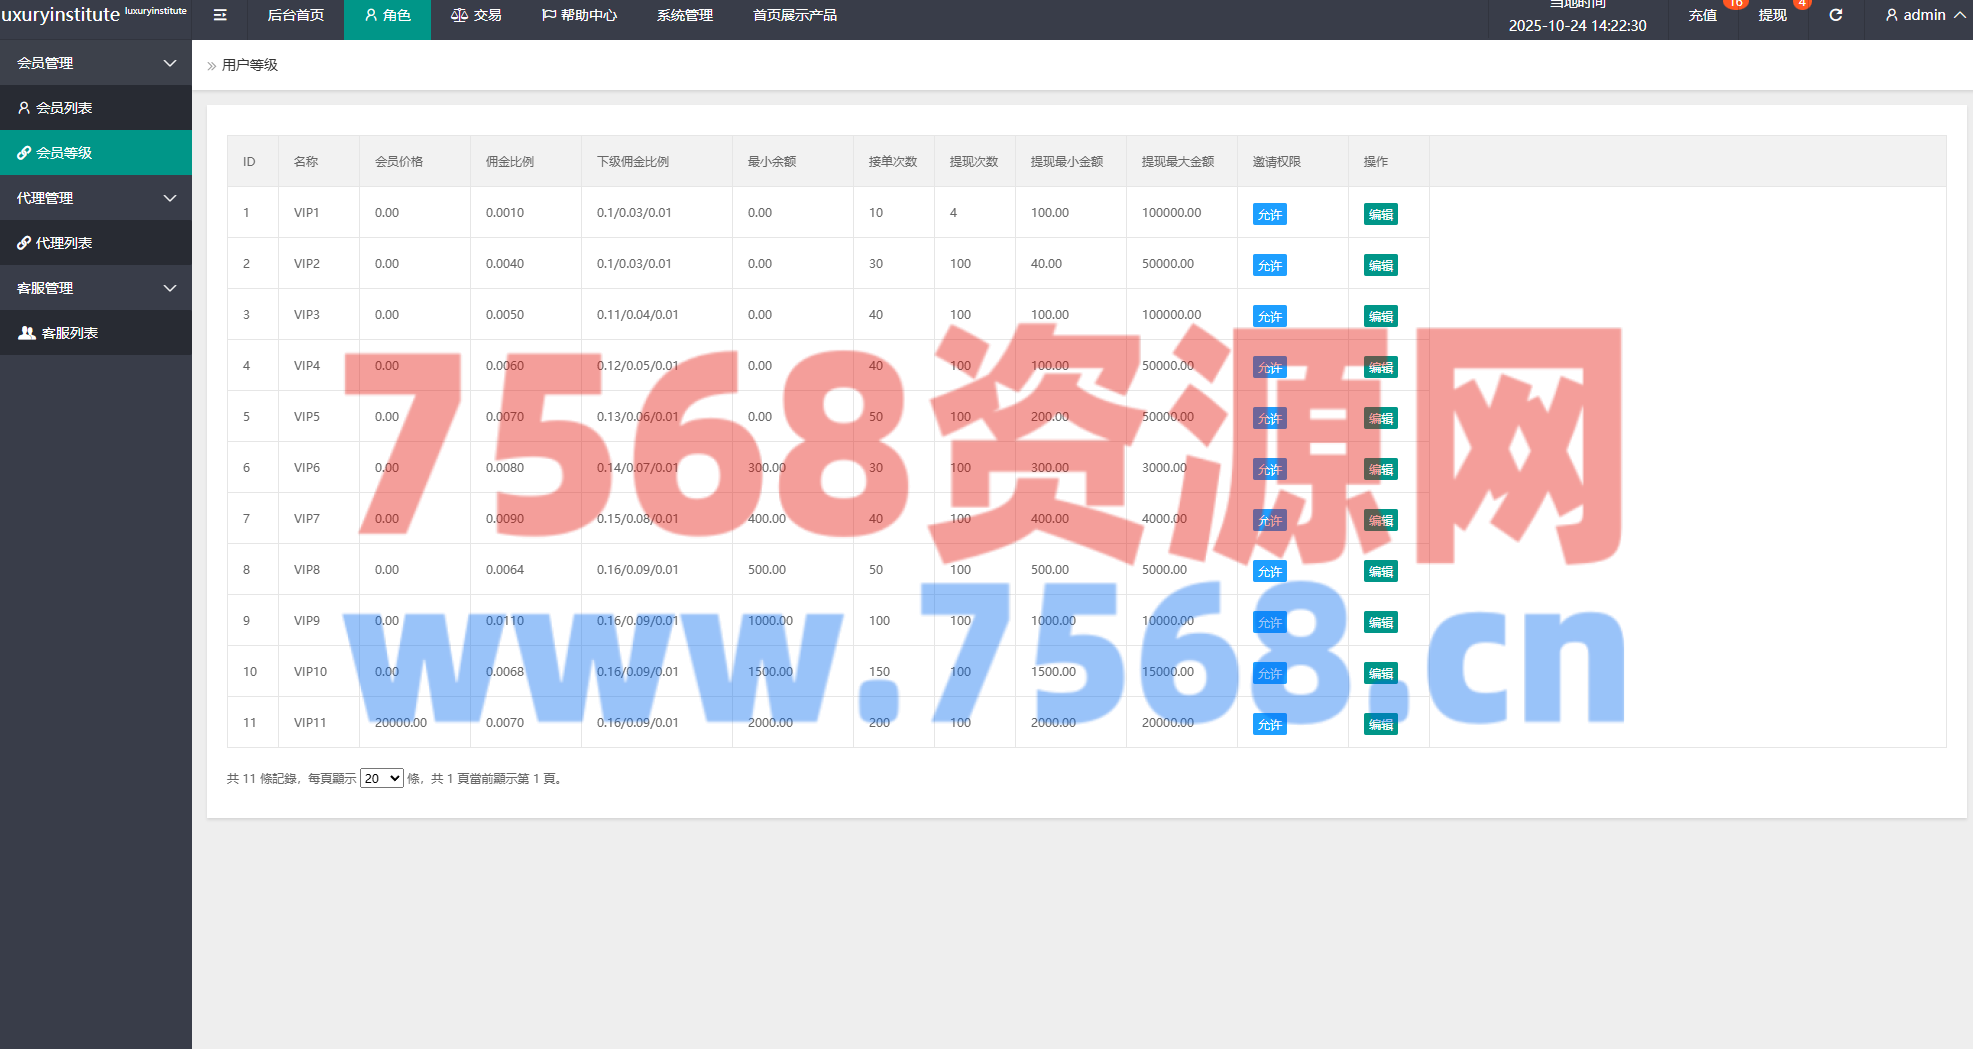The image size is (1973, 1049).
Task: Click the 提现 notification item
Action: coord(1772,15)
